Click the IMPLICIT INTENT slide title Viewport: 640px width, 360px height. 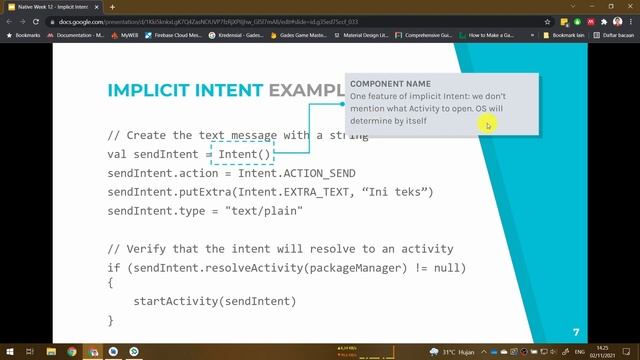(x=185, y=90)
